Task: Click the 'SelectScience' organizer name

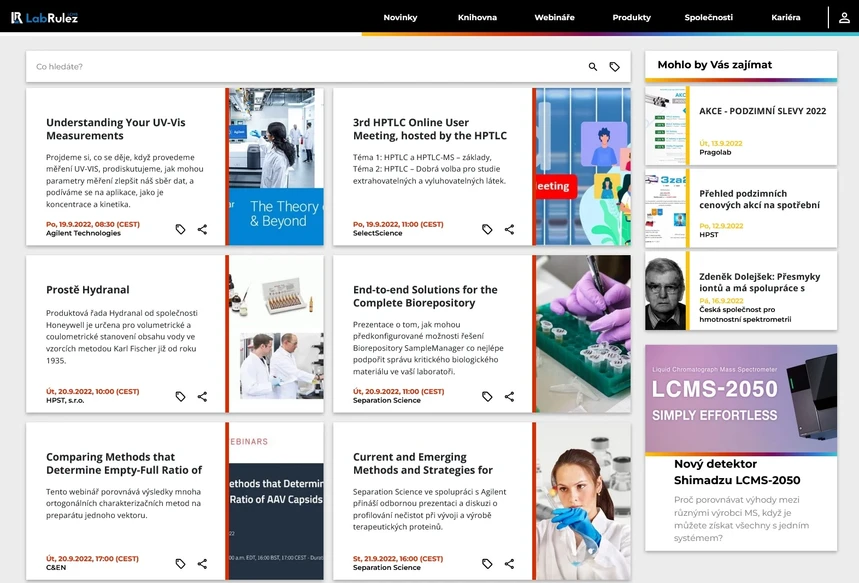Action: coord(377,233)
